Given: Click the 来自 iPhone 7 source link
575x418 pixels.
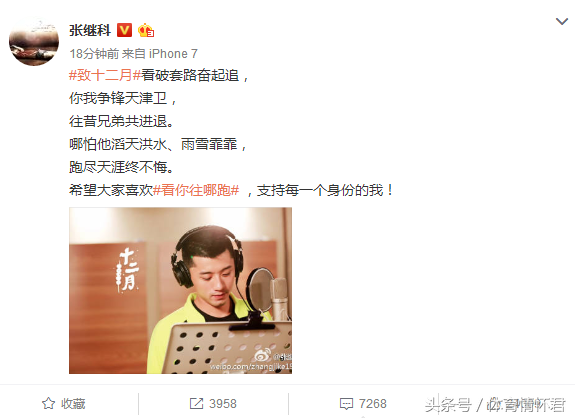Looking at the screenshot, I should (x=160, y=54).
